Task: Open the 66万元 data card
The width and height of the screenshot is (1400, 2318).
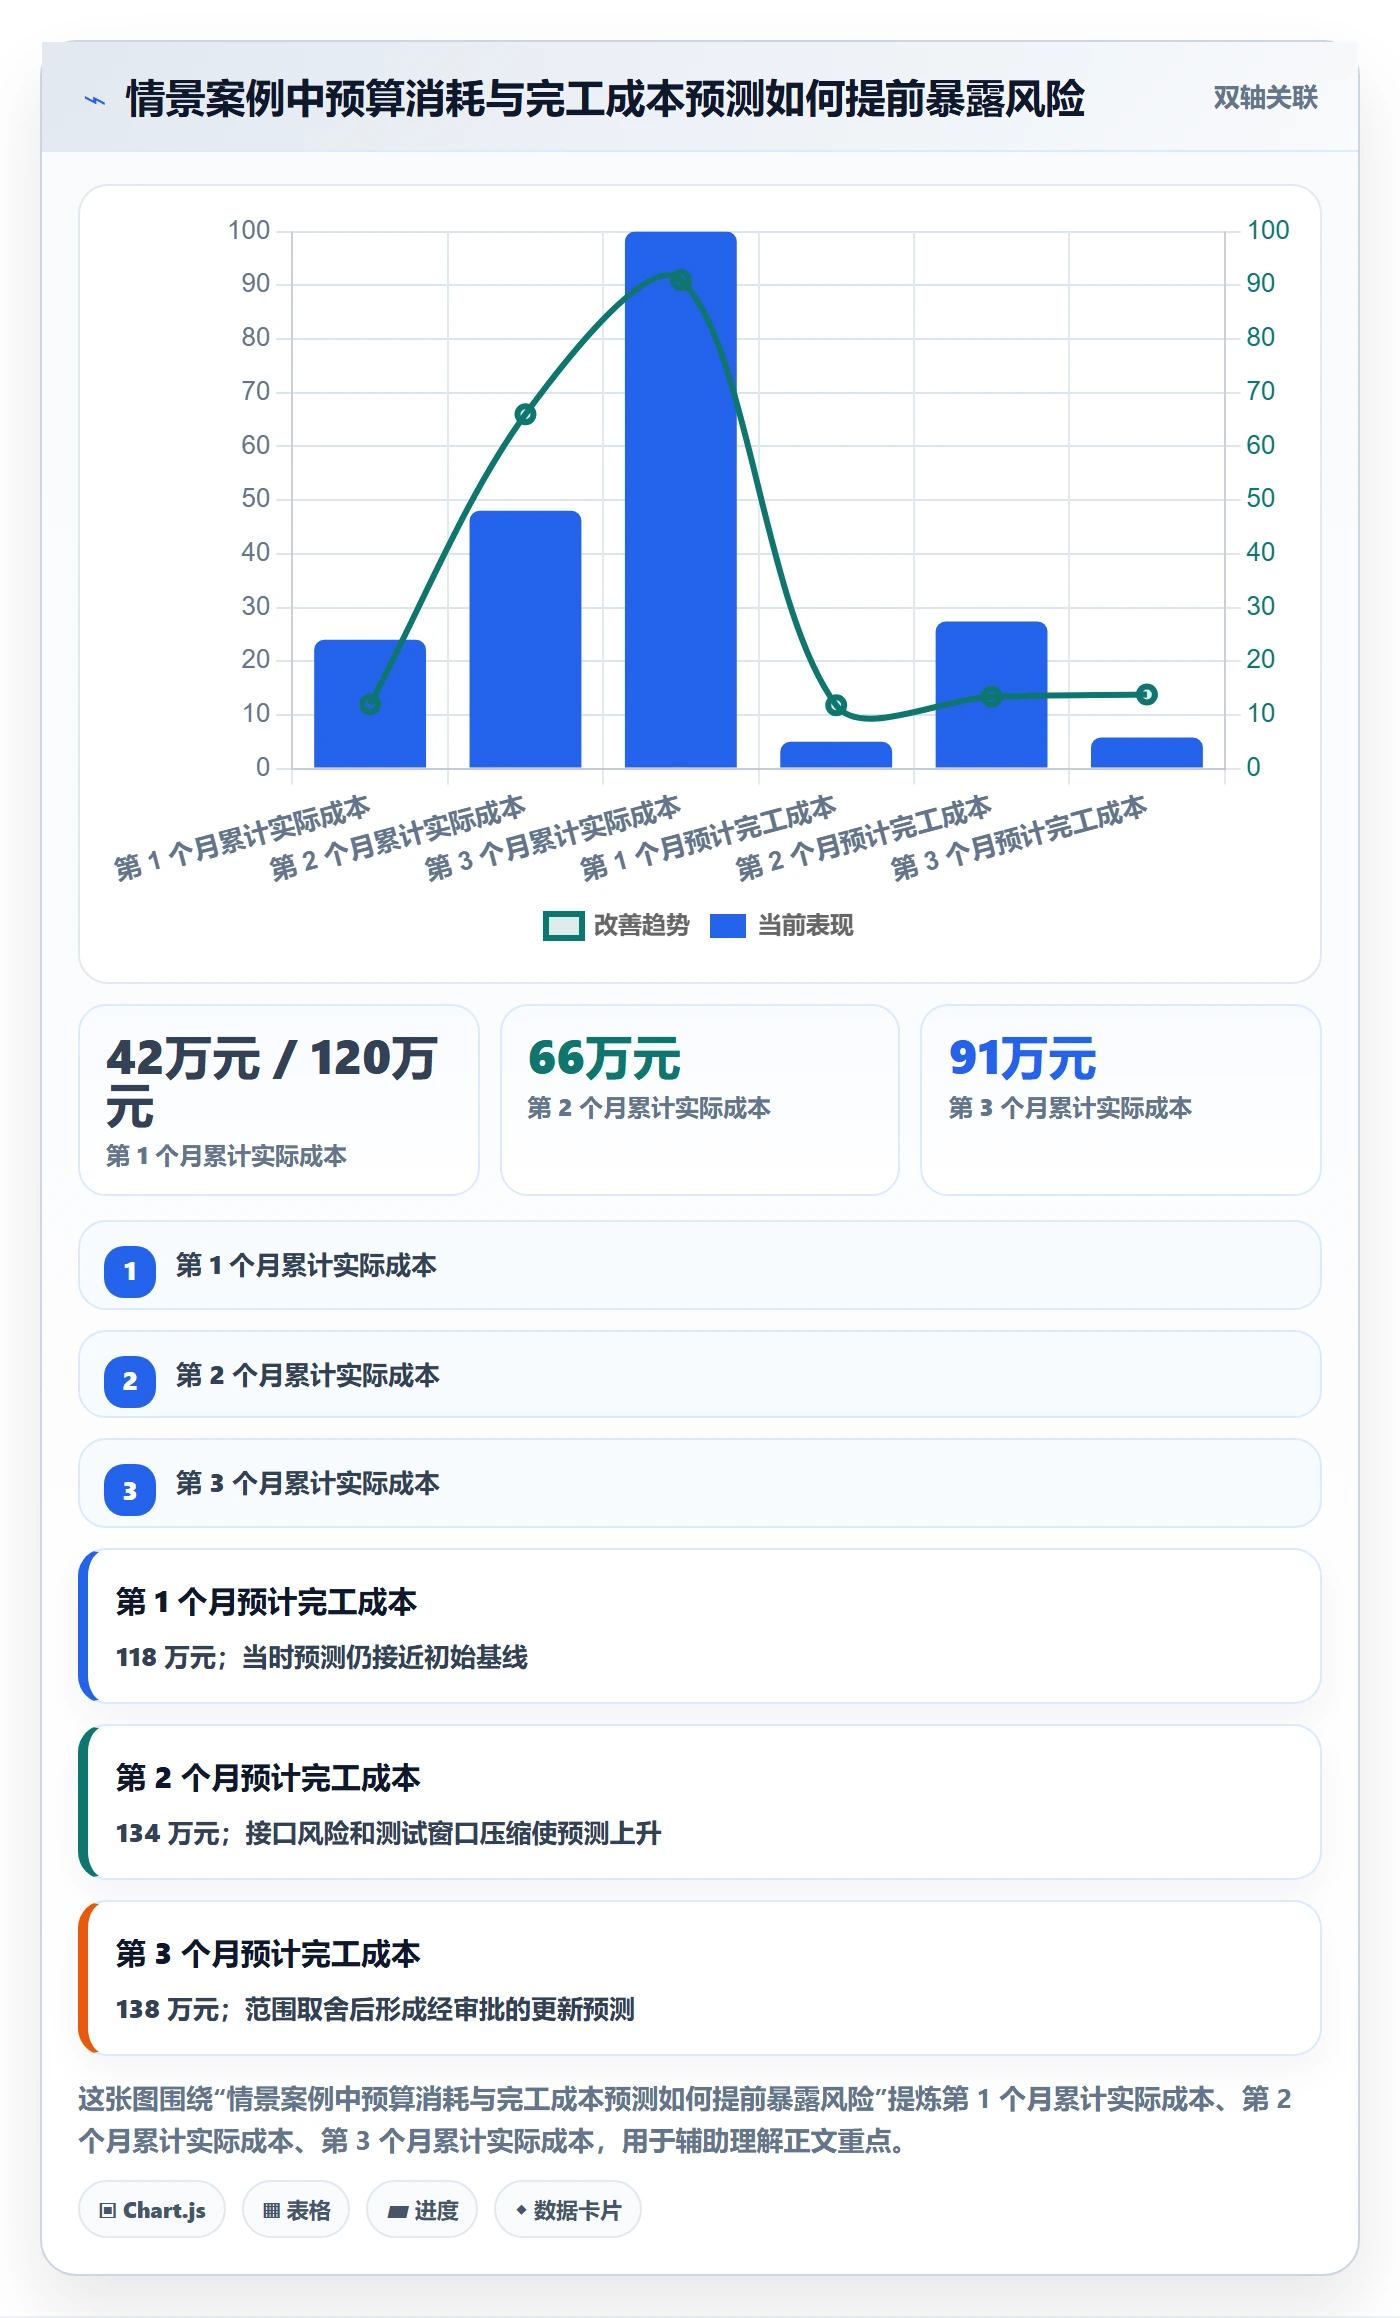Action: coord(700,1100)
